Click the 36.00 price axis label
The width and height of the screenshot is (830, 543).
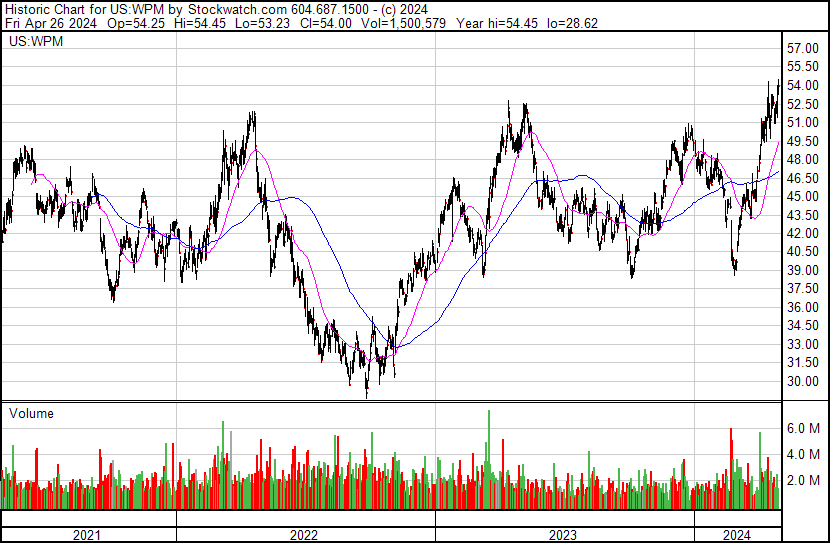[803, 308]
